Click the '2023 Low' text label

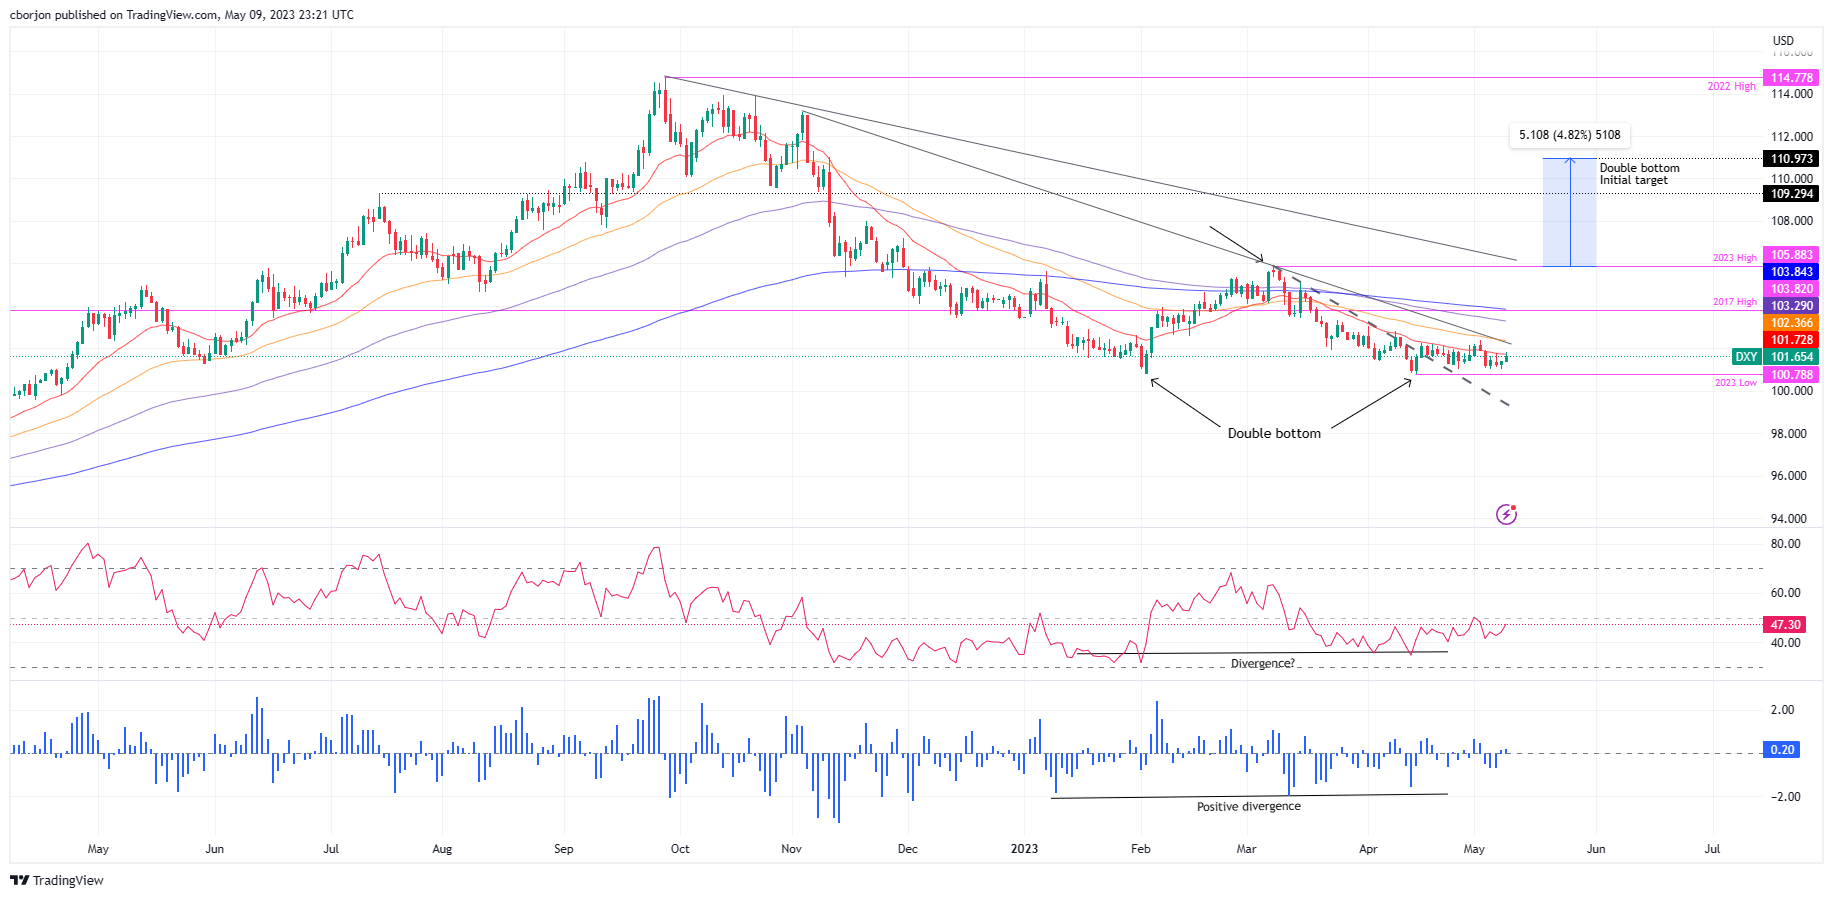coord(1735,383)
